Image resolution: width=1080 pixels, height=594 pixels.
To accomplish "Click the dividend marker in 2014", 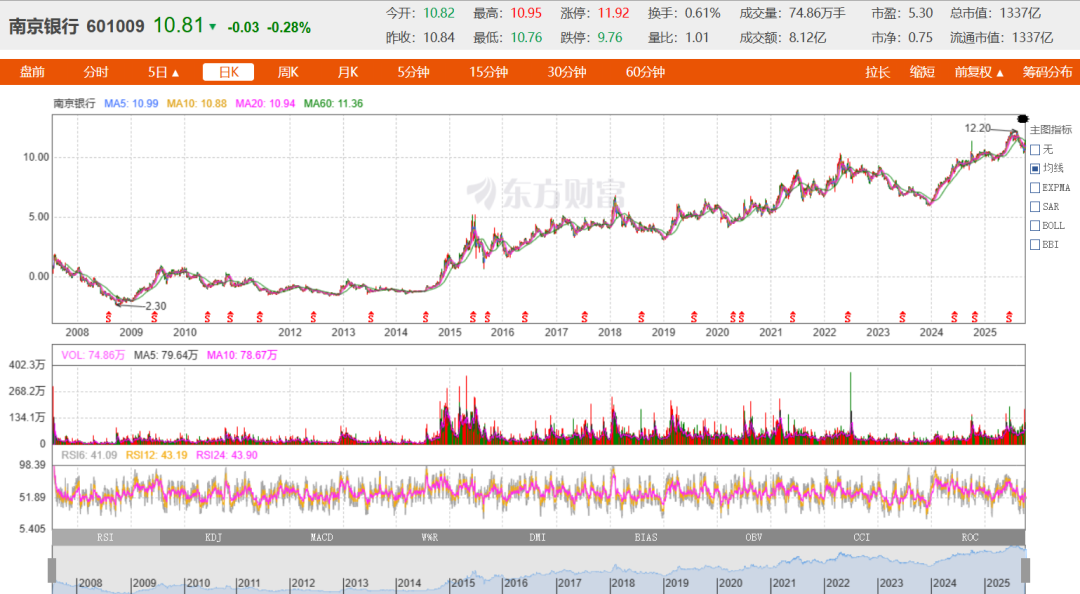I will (426, 317).
